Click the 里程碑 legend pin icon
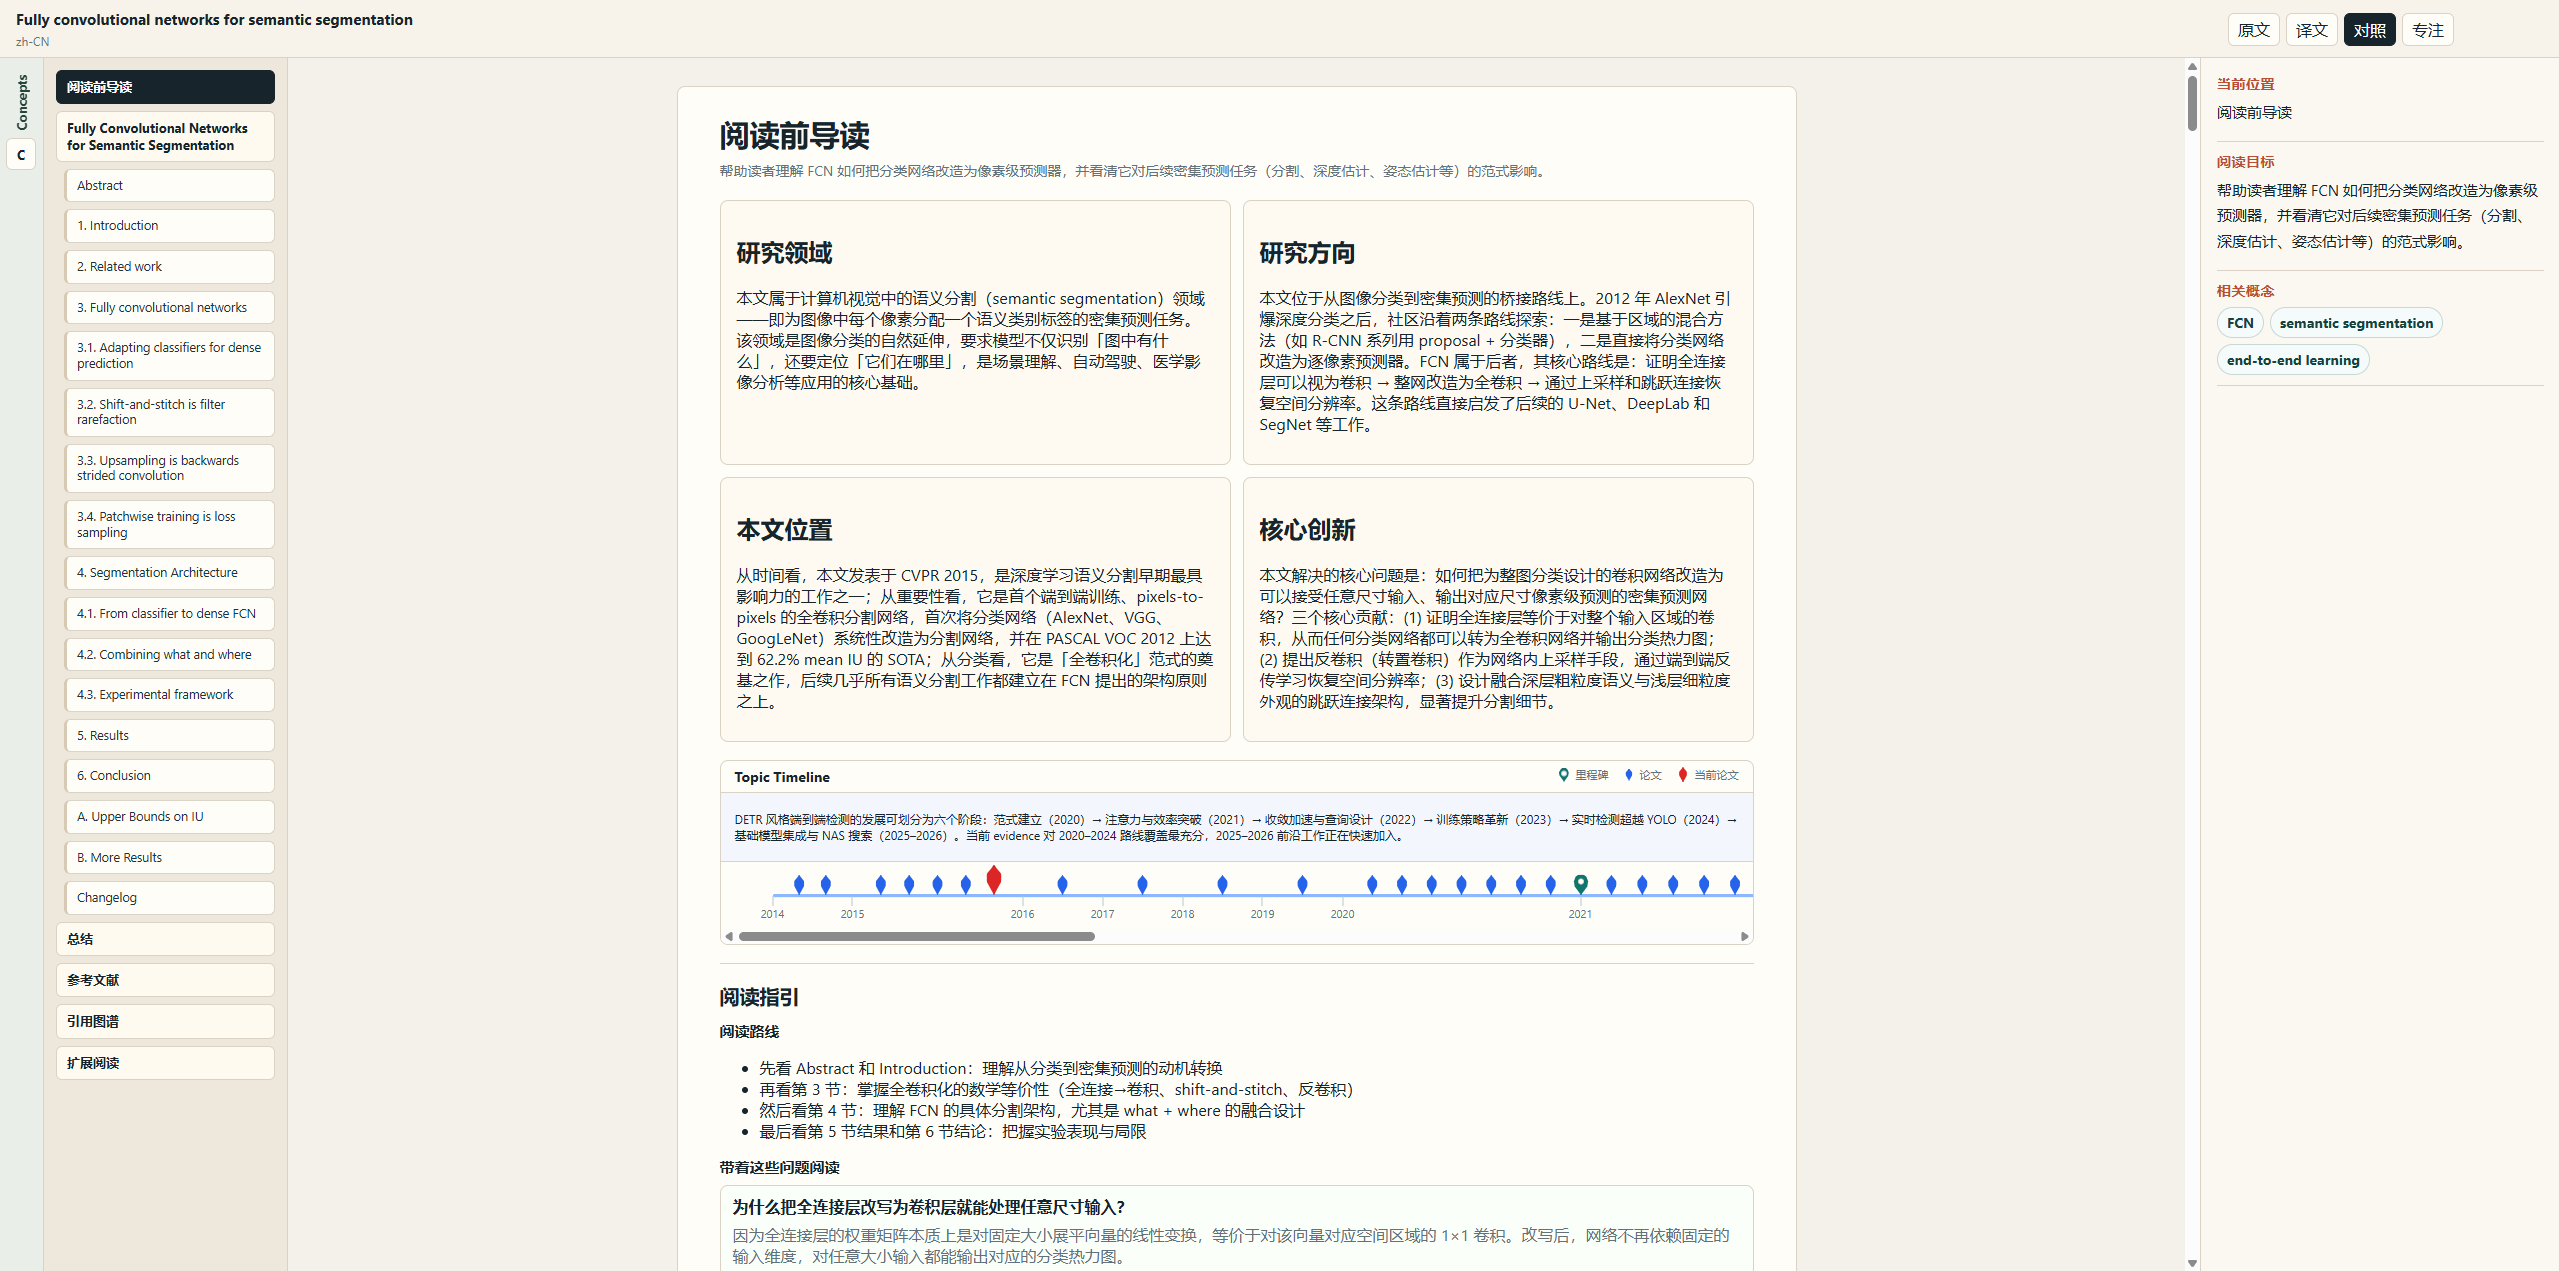This screenshot has width=2559, height=1271. click(x=1564, y=775)
